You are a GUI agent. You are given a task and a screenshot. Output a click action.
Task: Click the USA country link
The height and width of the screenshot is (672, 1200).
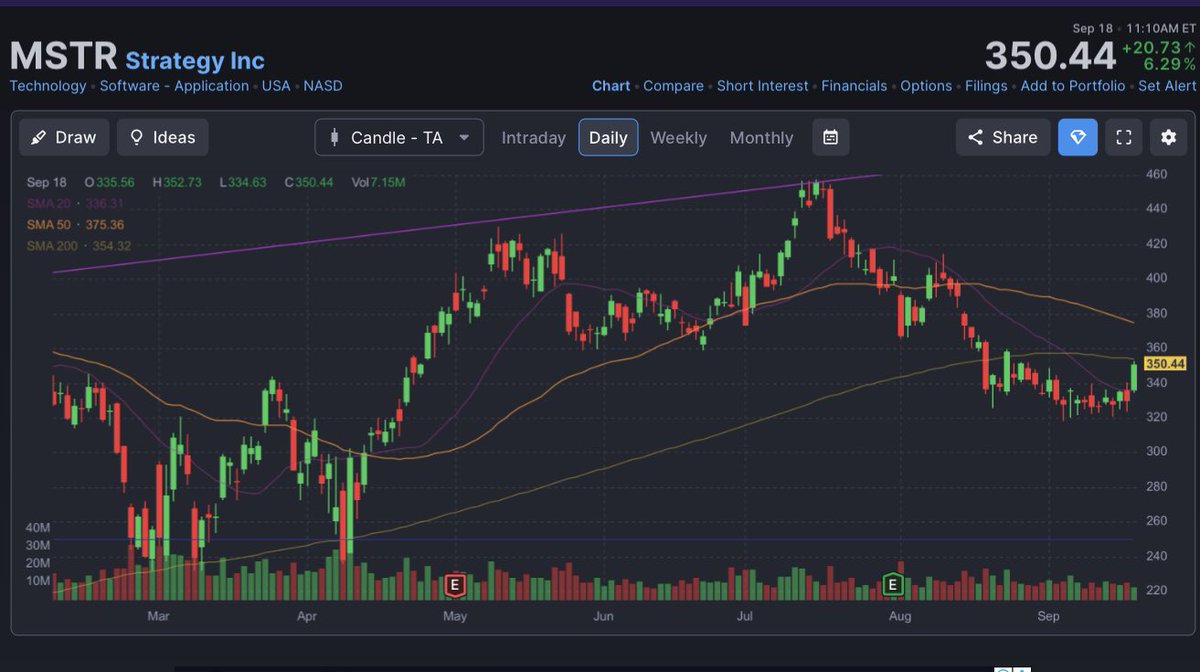pos(276,86)
